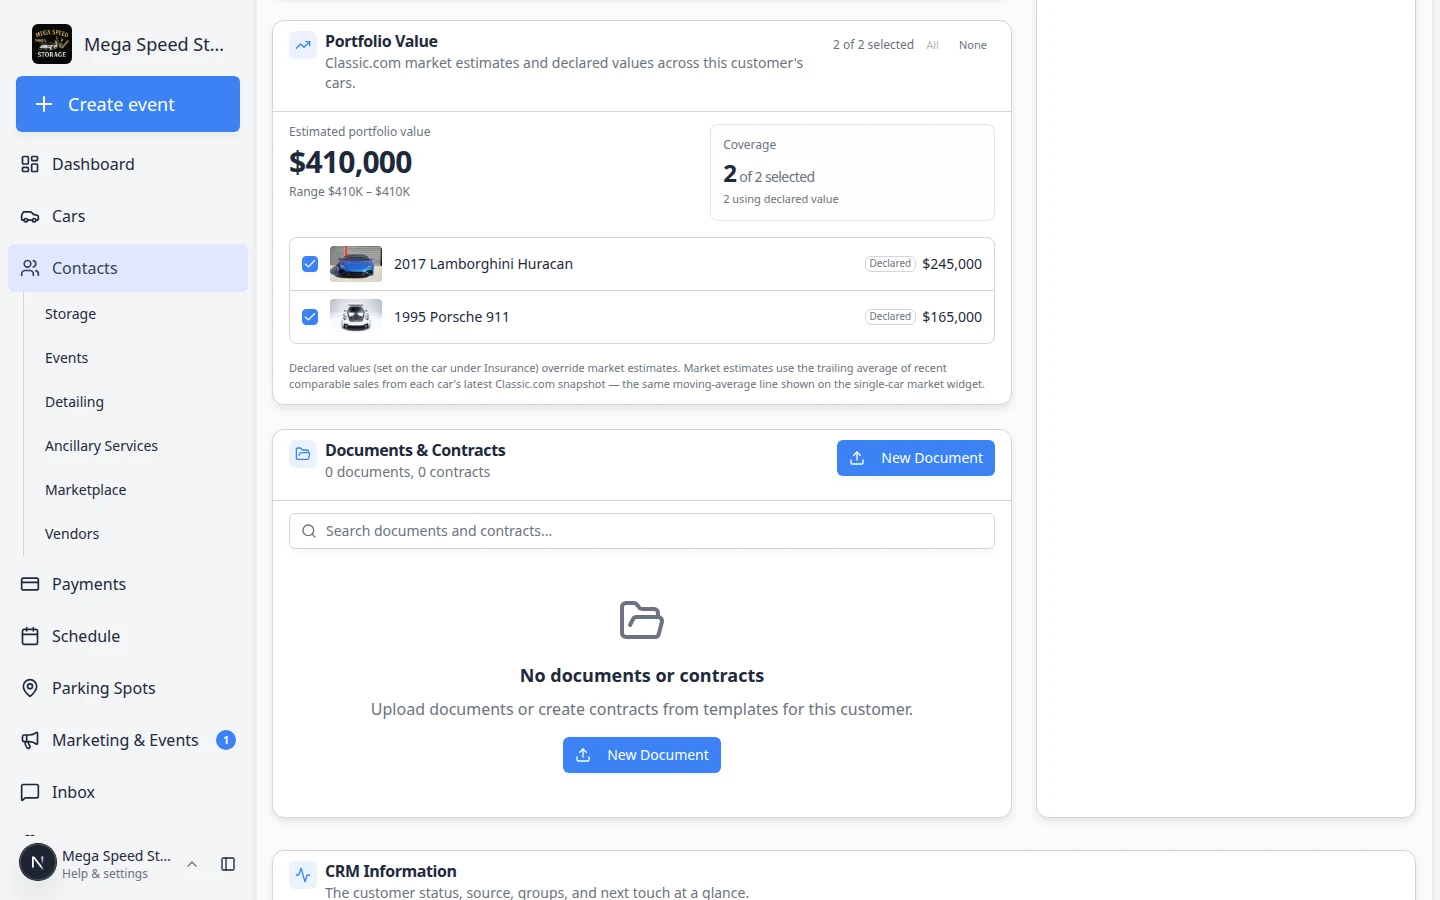The width and height of the screenshot is (1440, 900).
Task: Click the Marketing & Events megaphone icon
Action: pyautogui.click(x=30, y=740)
